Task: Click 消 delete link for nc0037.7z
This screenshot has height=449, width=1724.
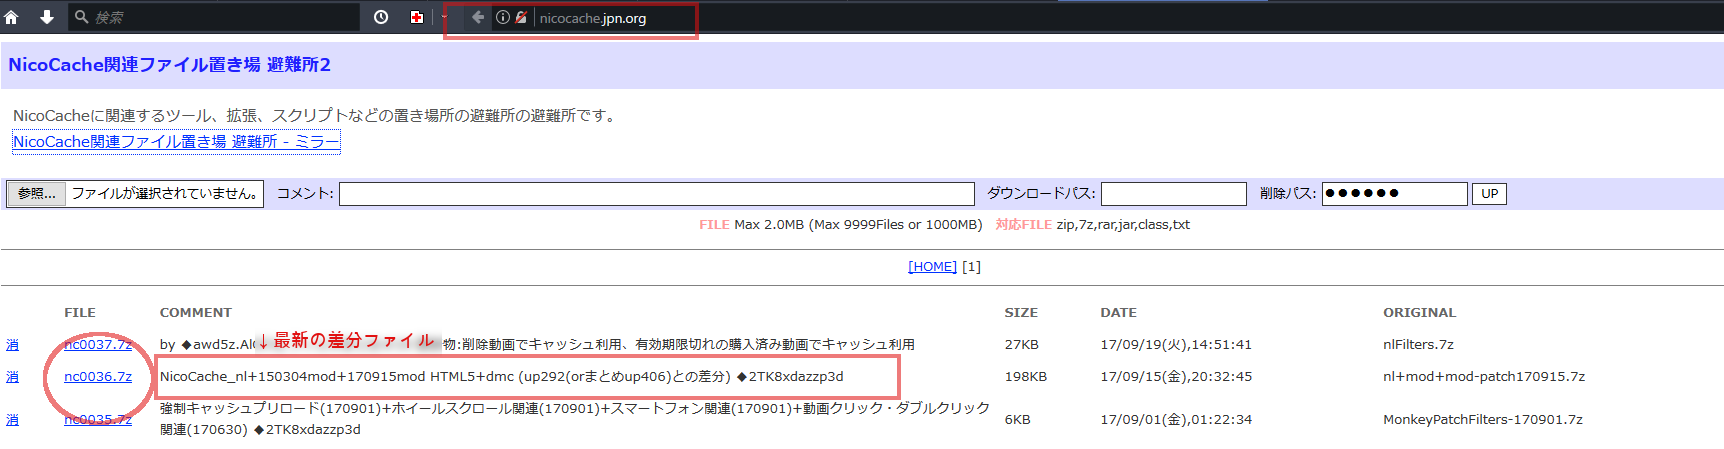Action: (12, 344)
